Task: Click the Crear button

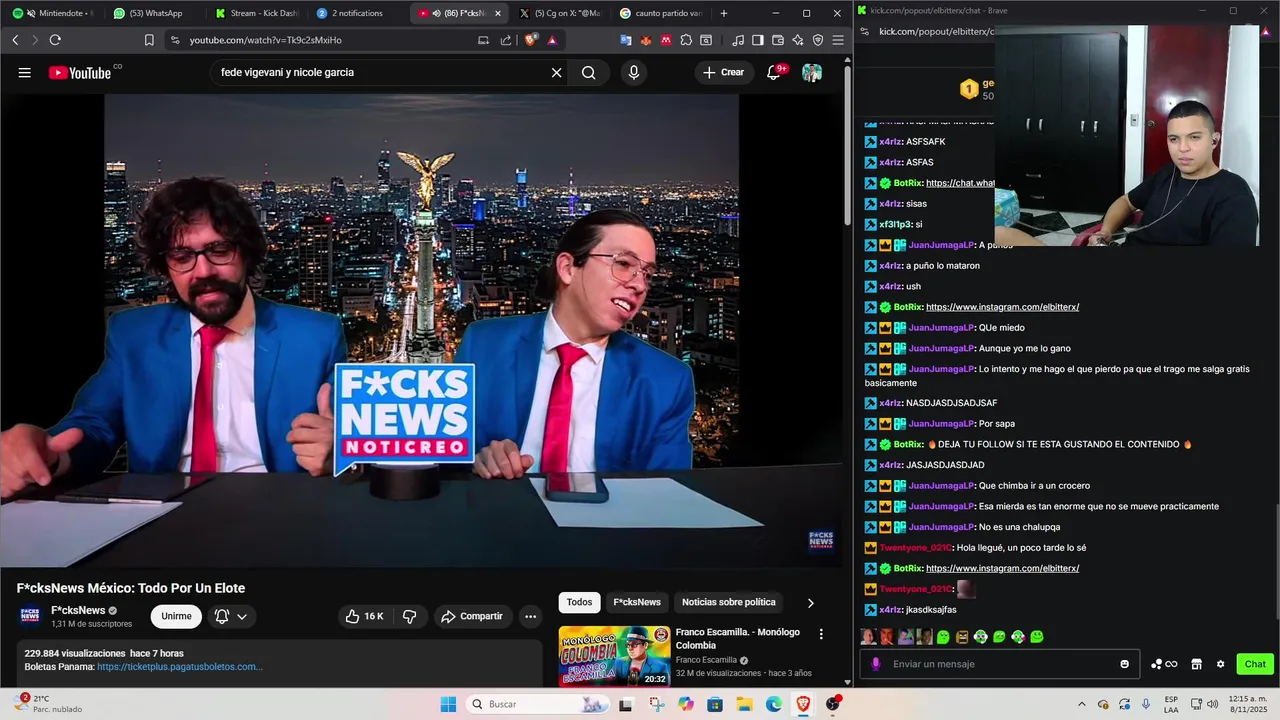Action: point(724,72)
